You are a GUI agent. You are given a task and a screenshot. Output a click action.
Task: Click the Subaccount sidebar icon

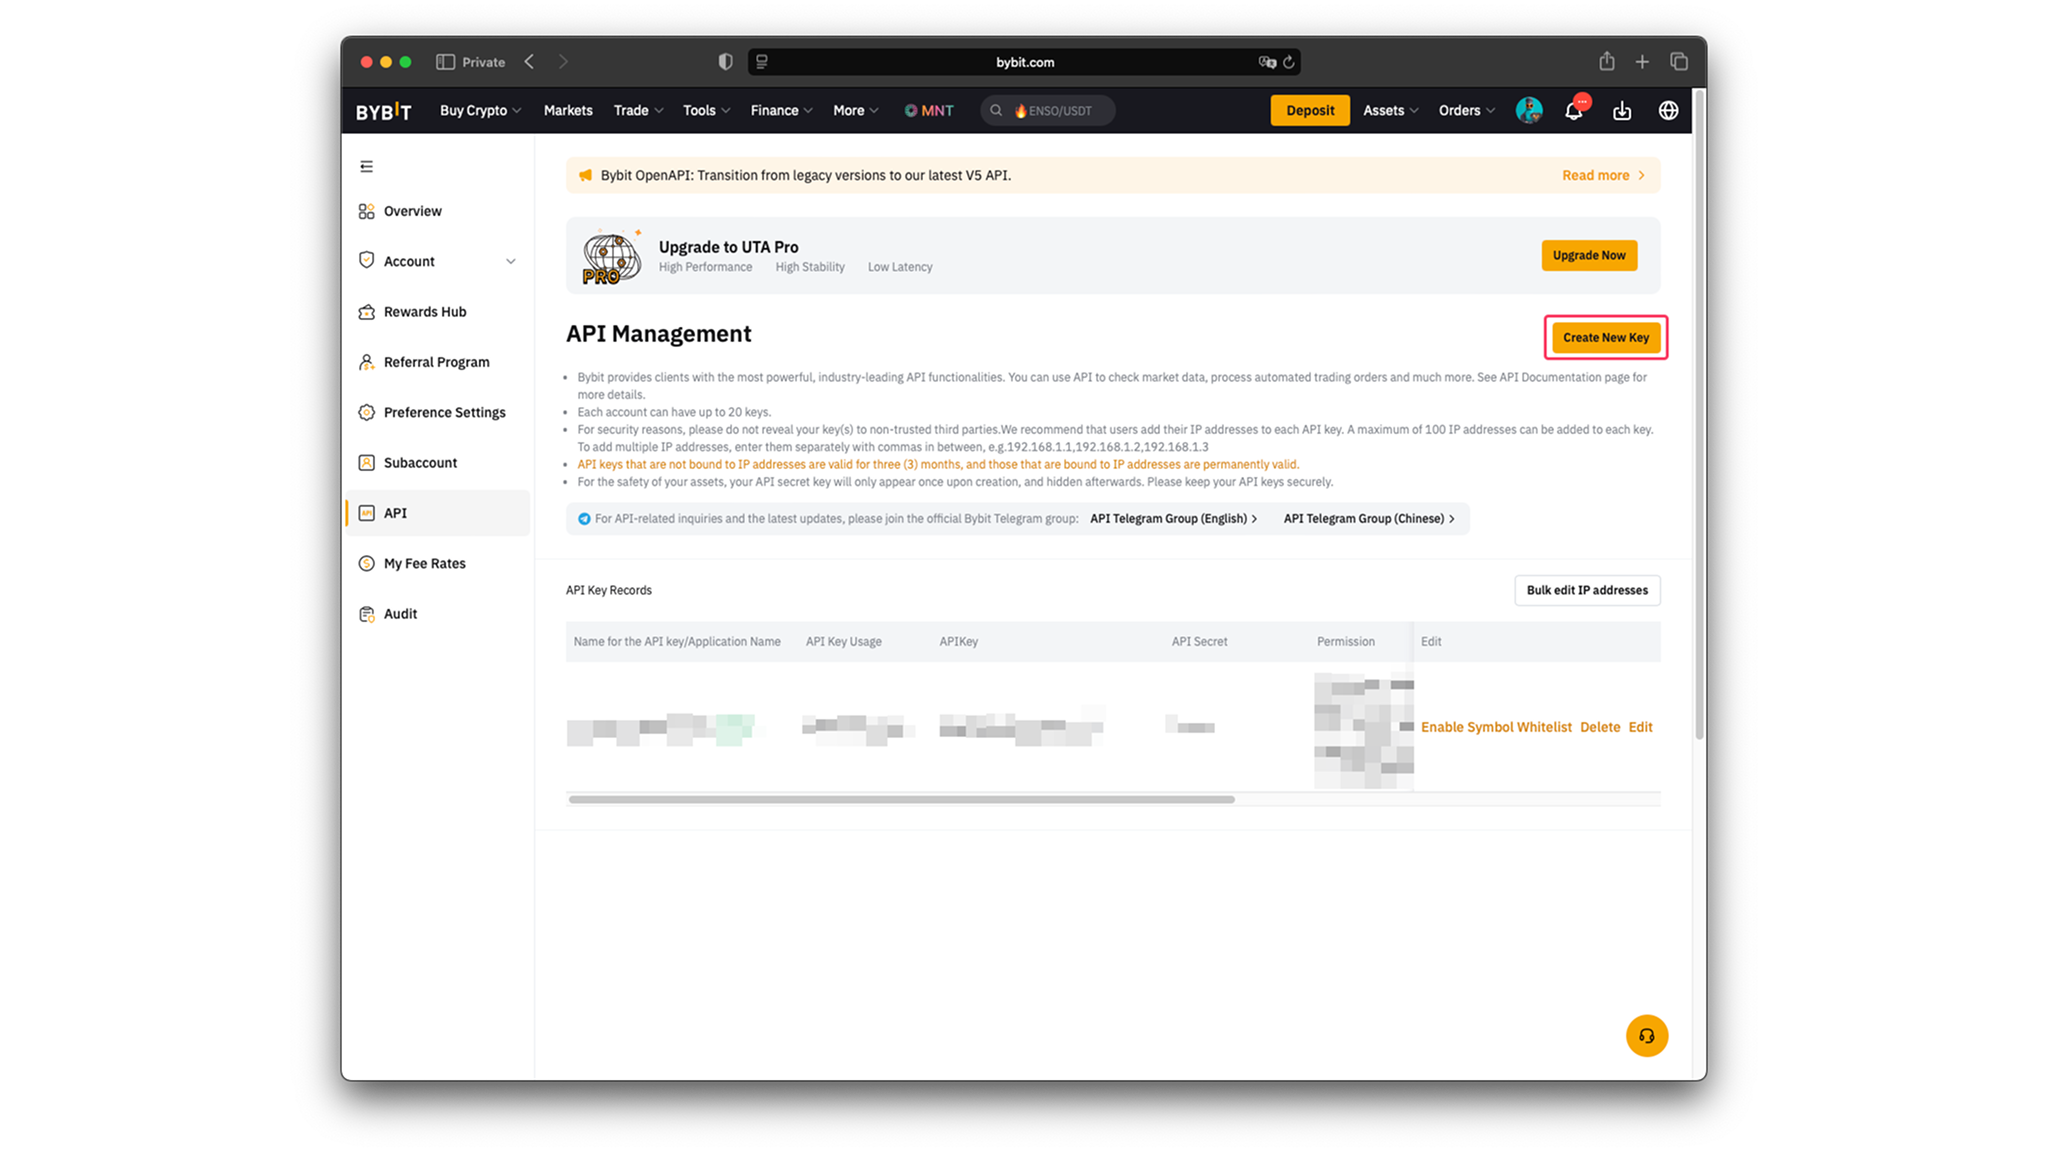tap(366, 462)
